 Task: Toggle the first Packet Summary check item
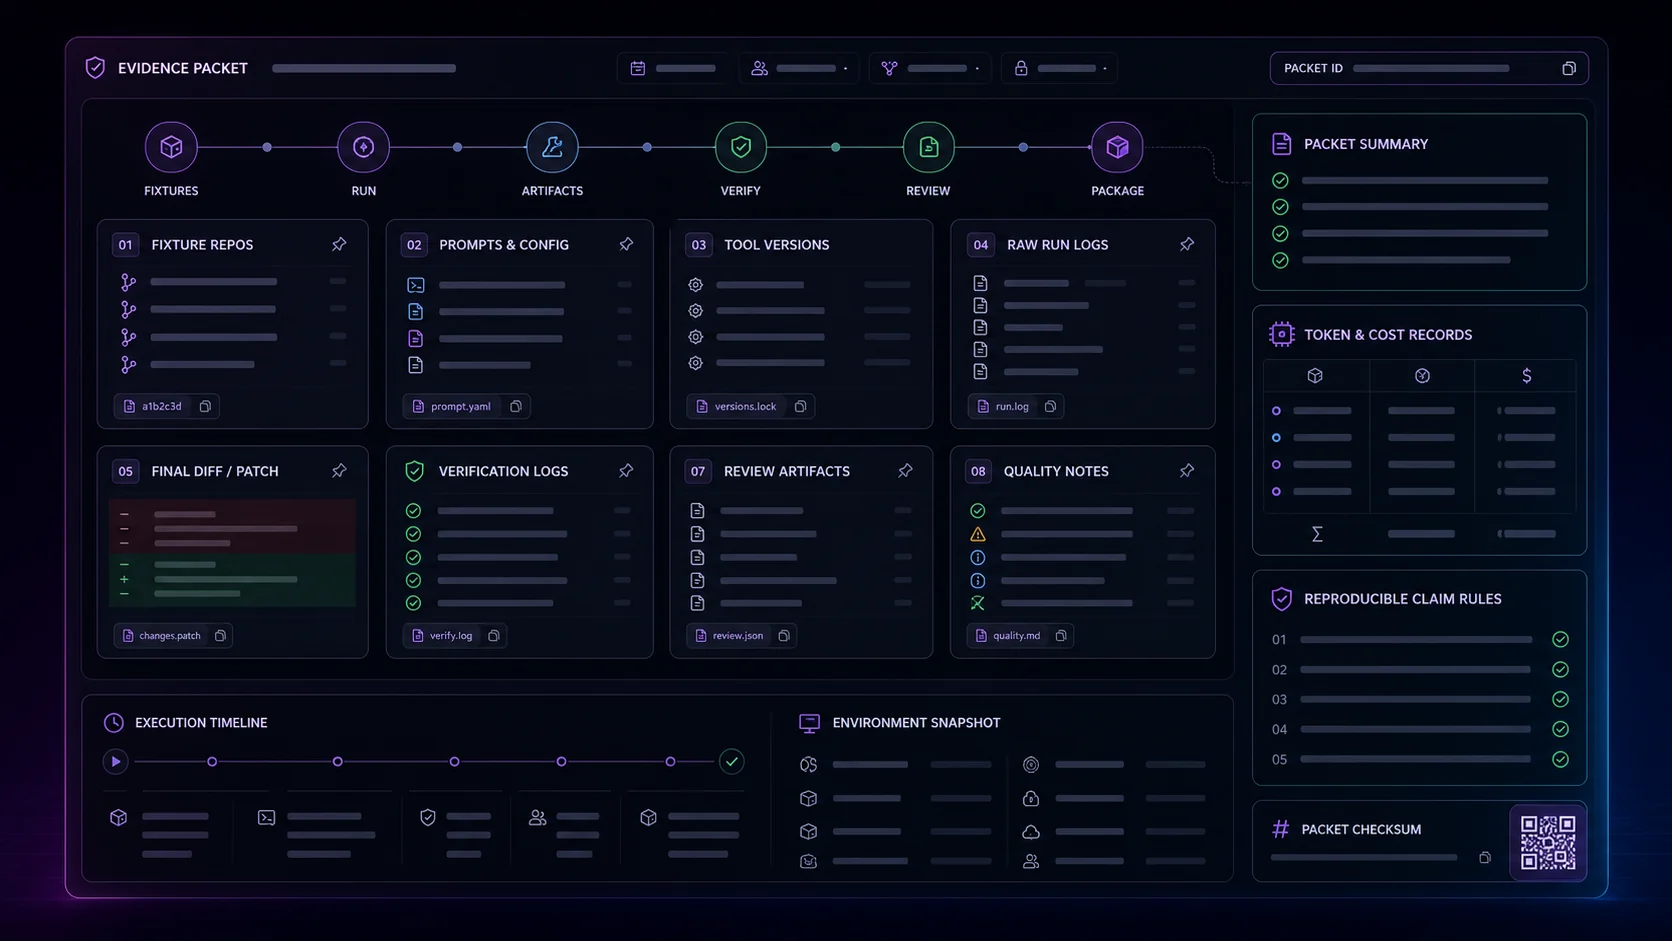(x=1280, y=181)
